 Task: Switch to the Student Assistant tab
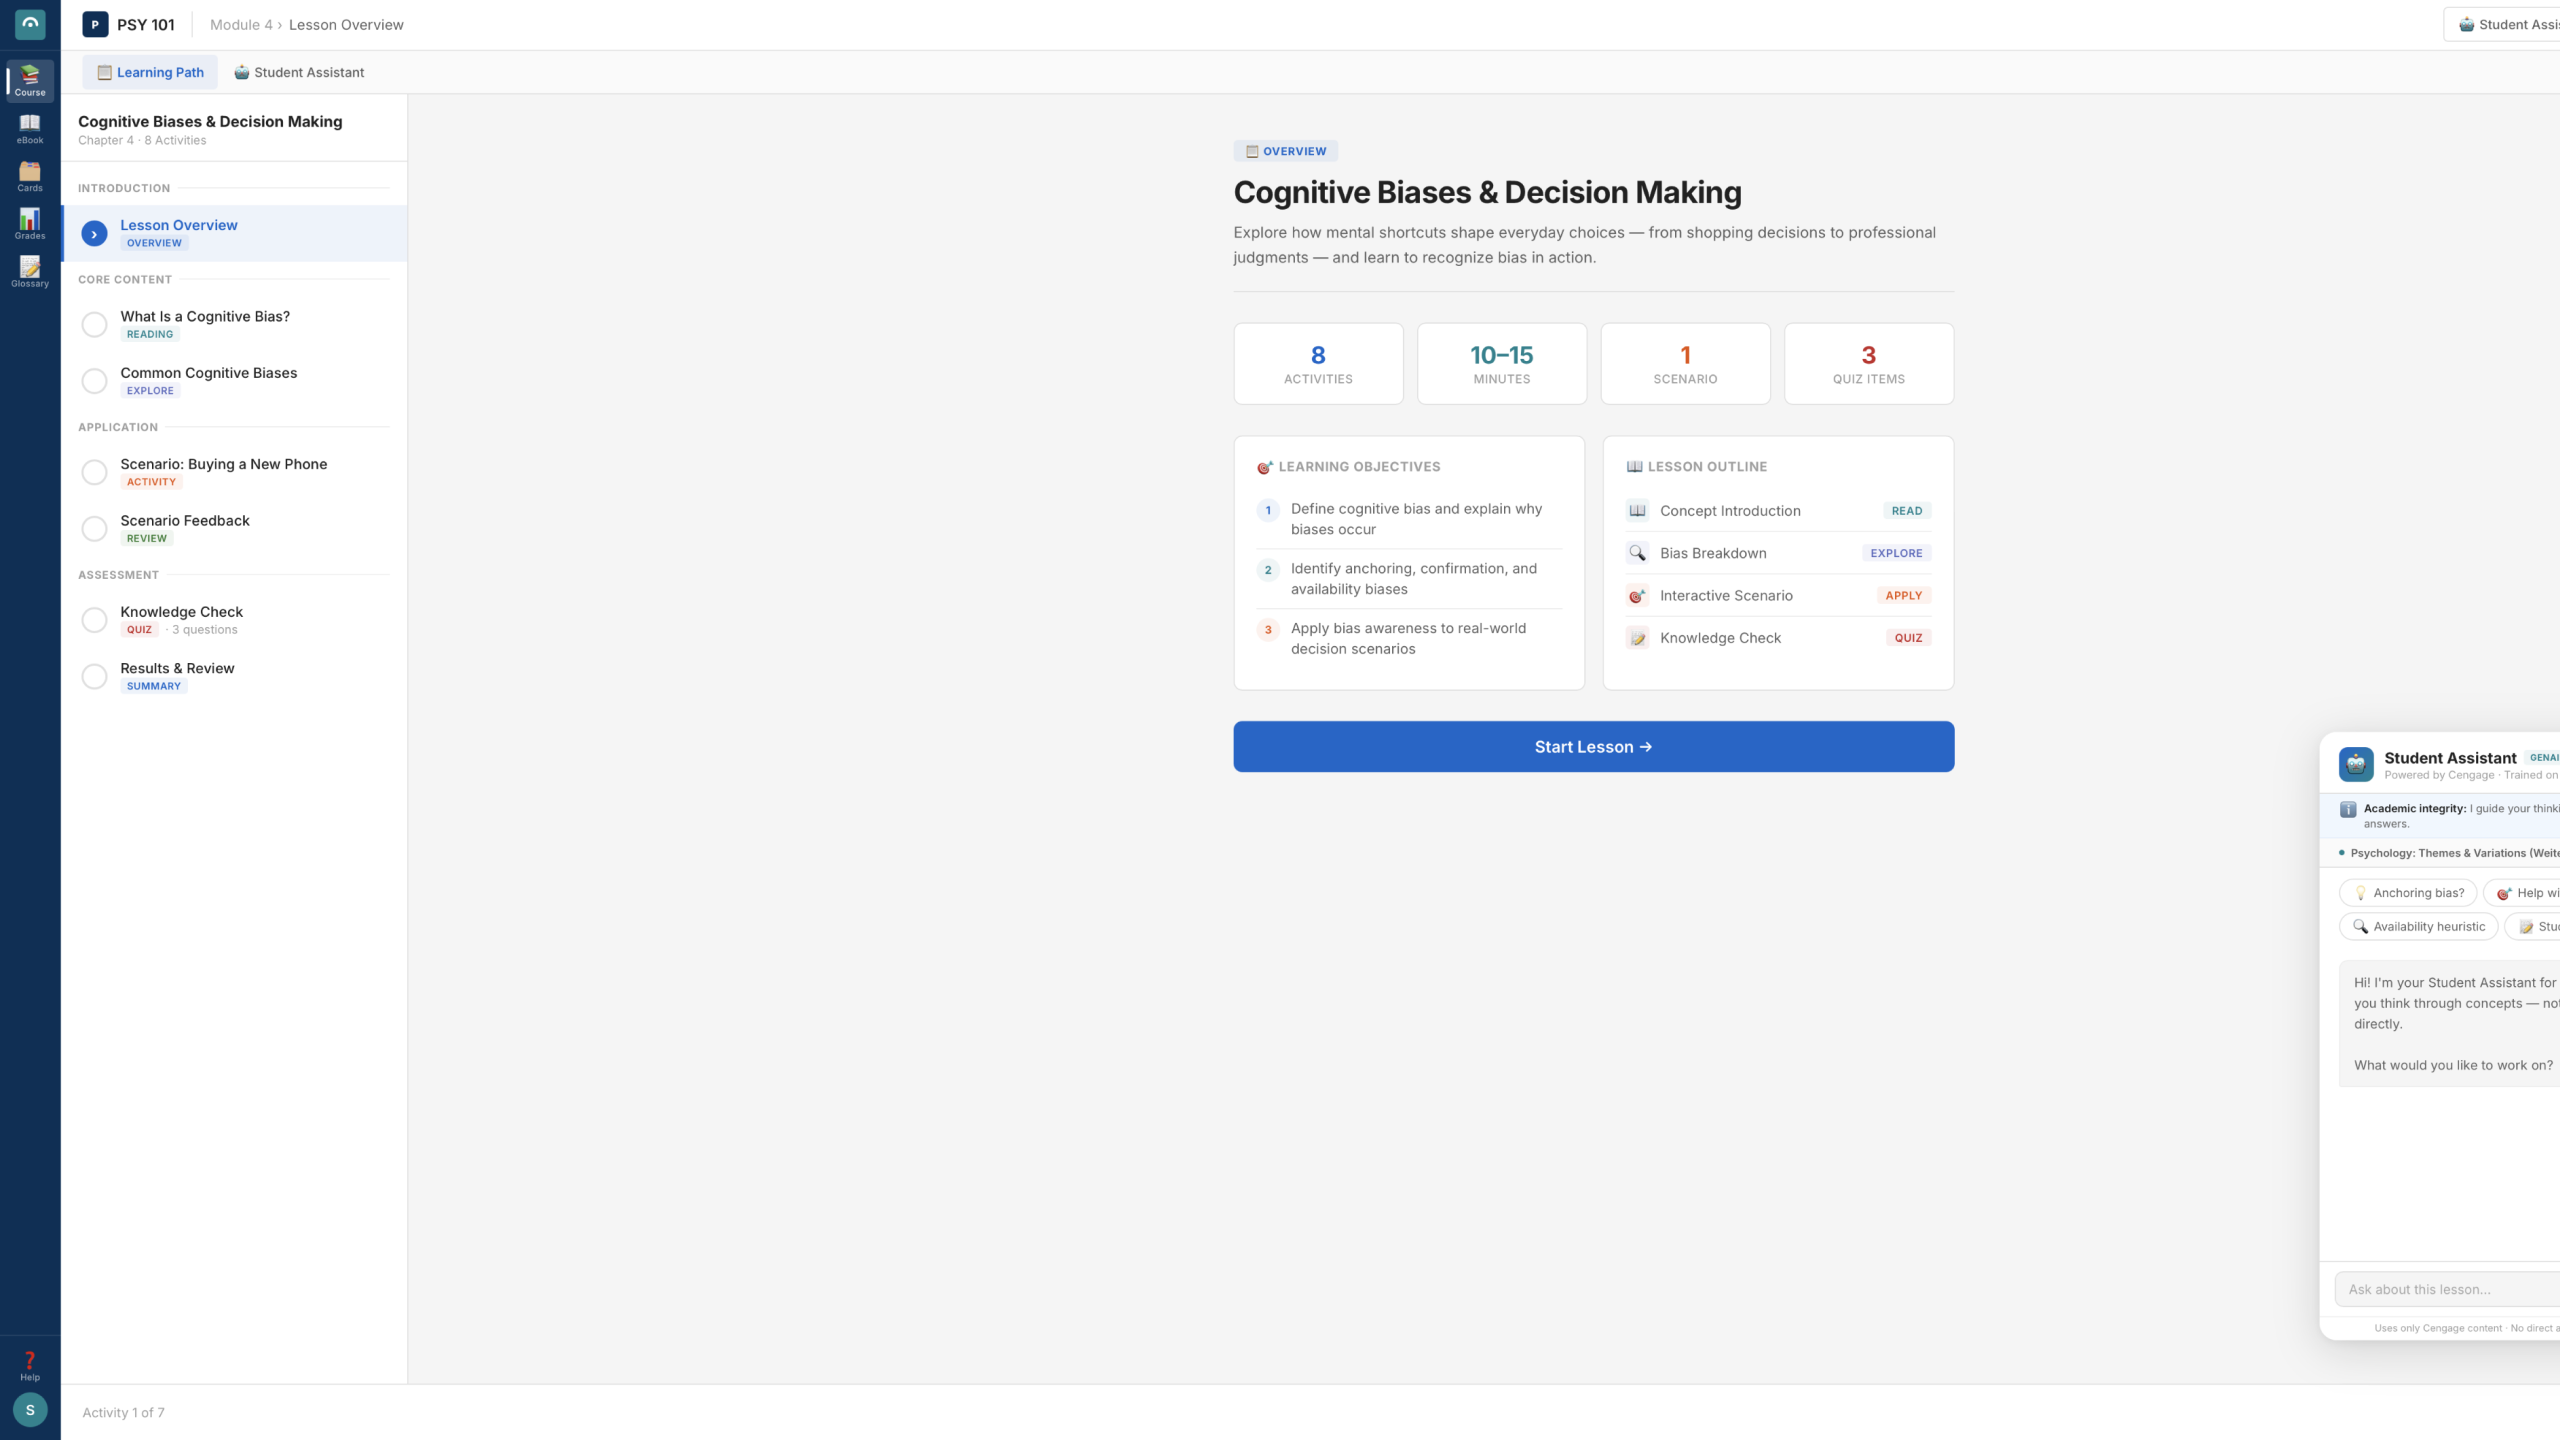[299, 72]
